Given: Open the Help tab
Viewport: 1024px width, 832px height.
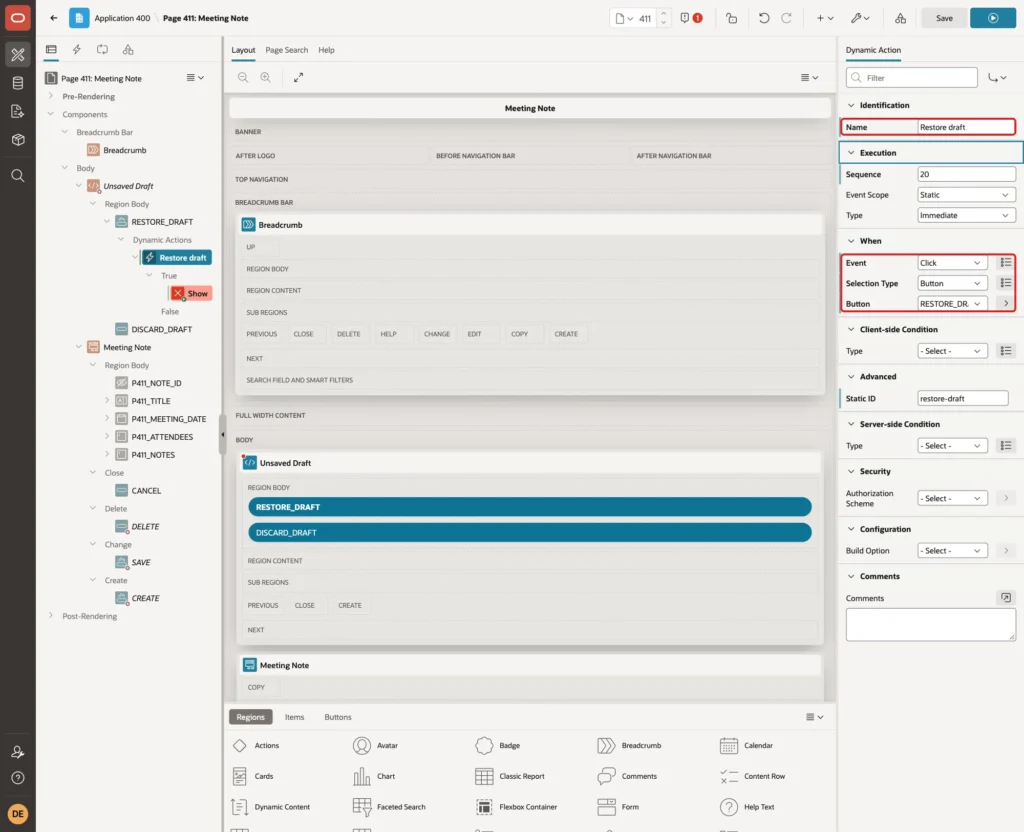Looking at the screenshot, I should tap(326, 50).
